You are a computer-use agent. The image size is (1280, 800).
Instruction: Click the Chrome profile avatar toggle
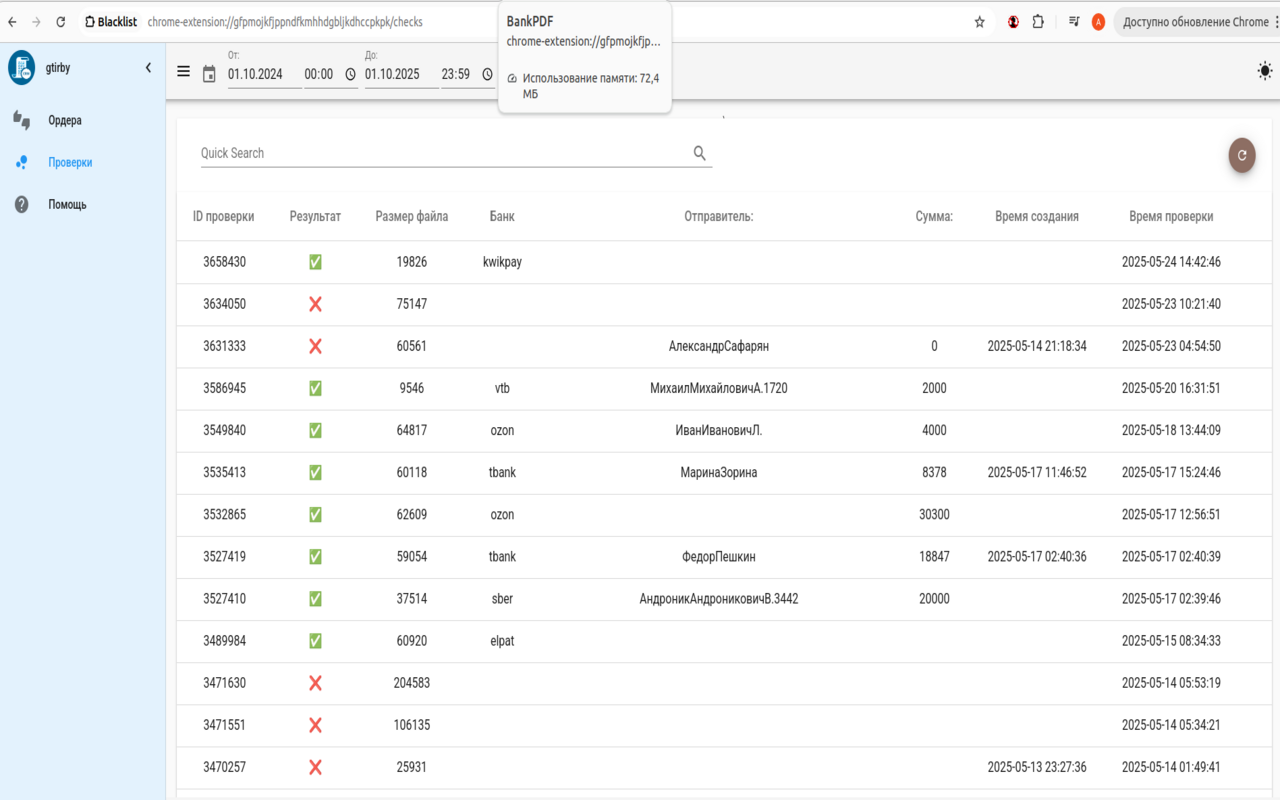(1101, 21)
